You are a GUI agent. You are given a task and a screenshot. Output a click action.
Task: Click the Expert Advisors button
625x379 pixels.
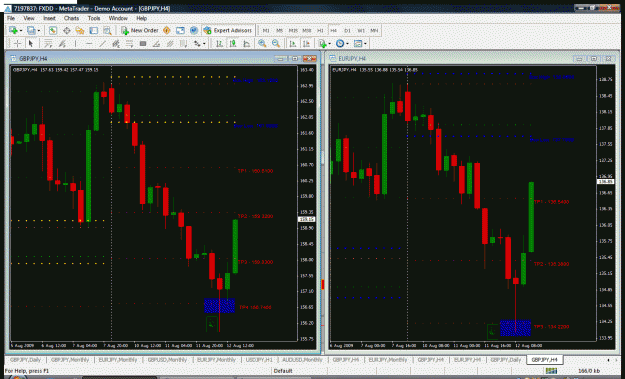point(228,30)
